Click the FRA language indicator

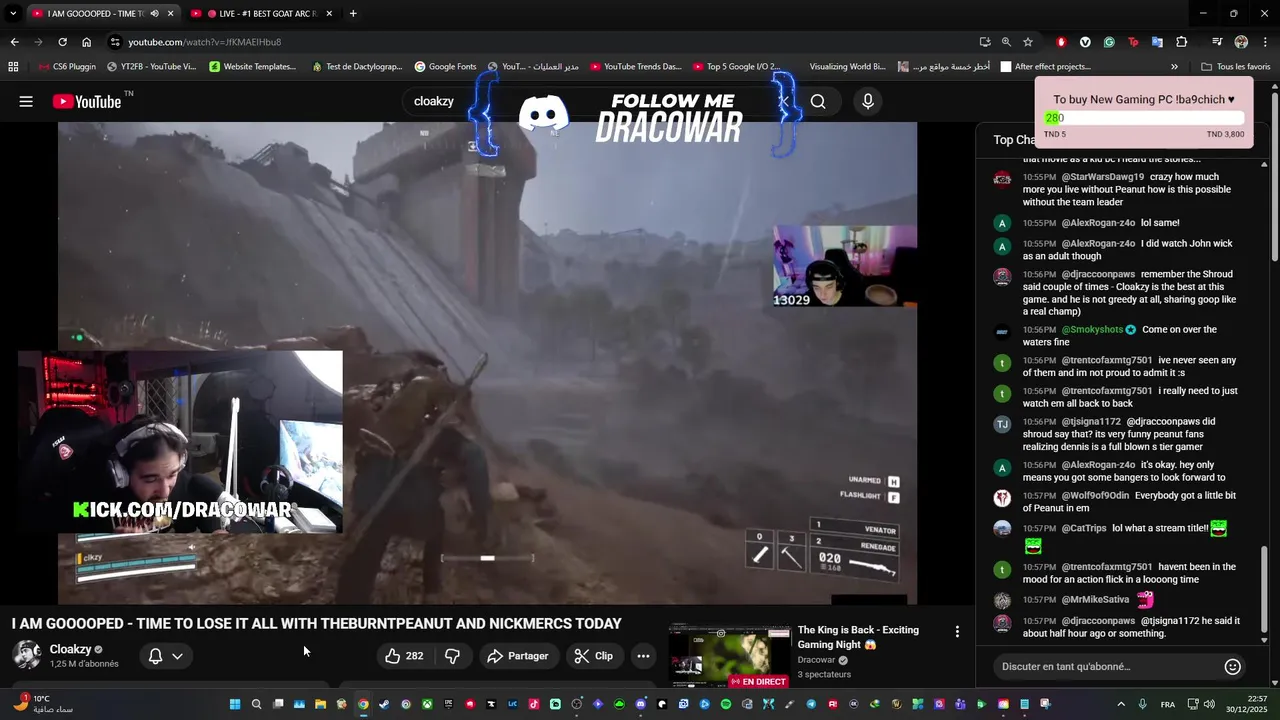1167,704
